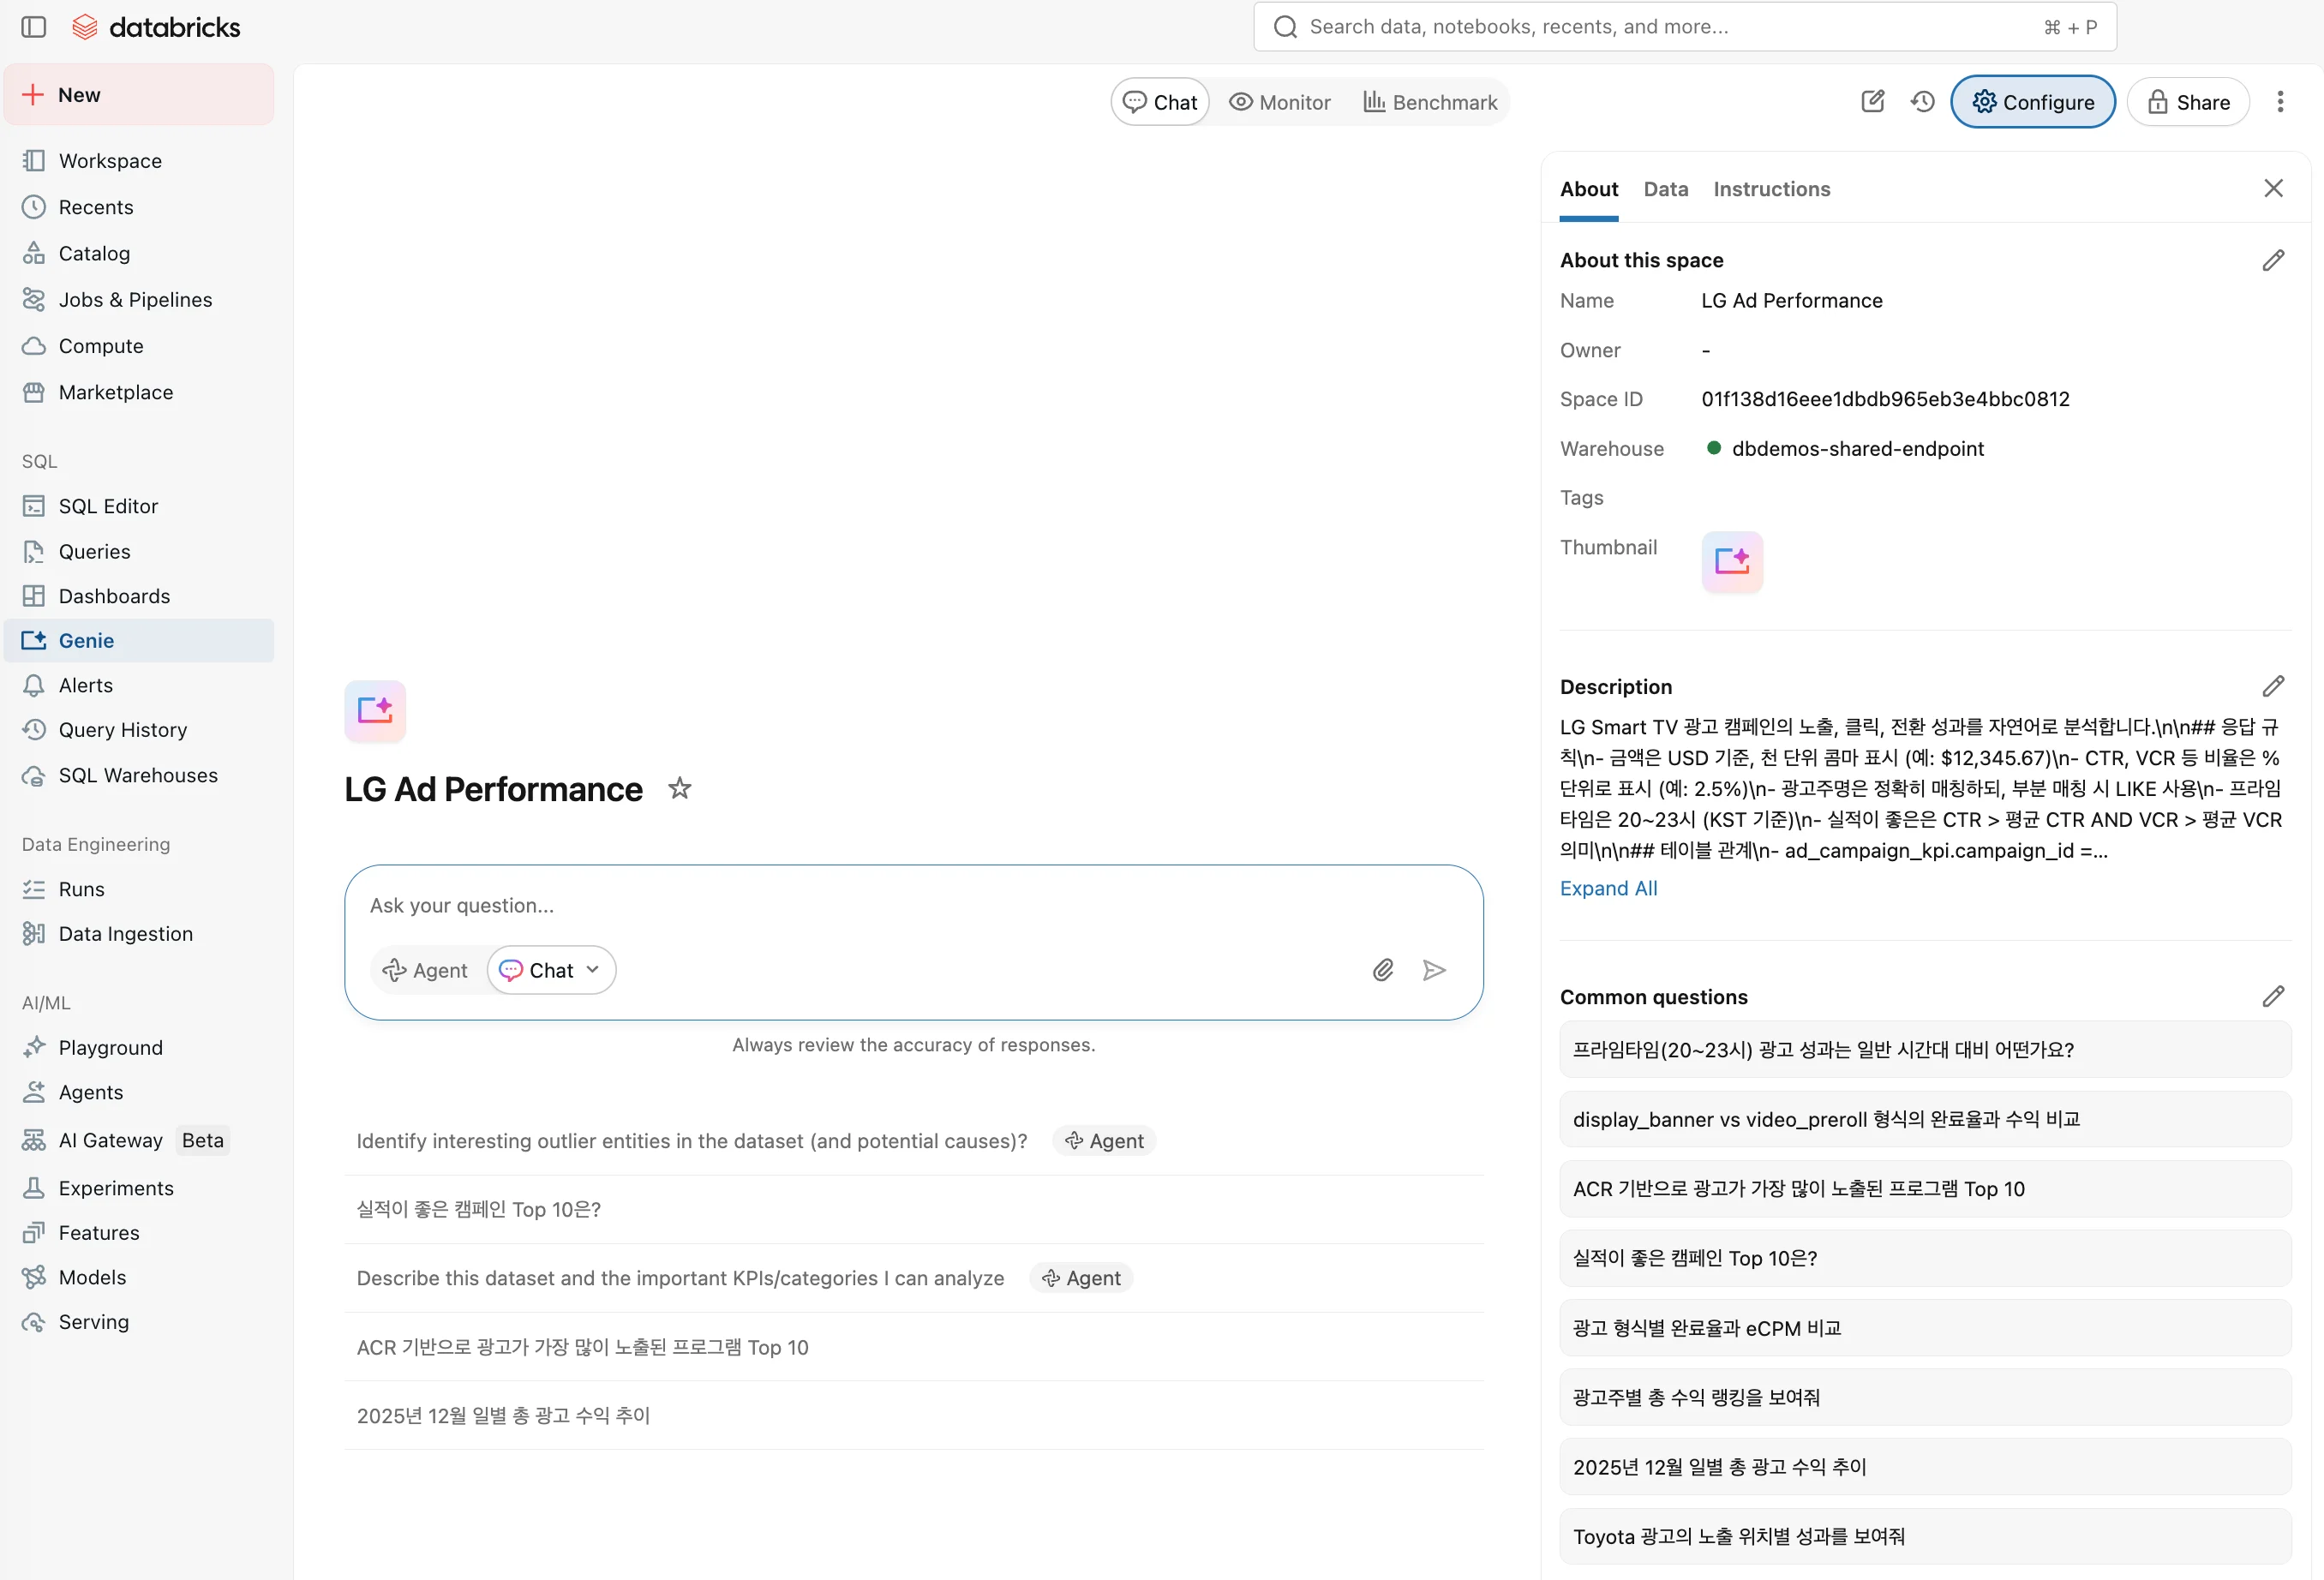Open Runs under Data Engineering
The width and height of the screenshot is (2324, 1580).
(x=139, y=889)
